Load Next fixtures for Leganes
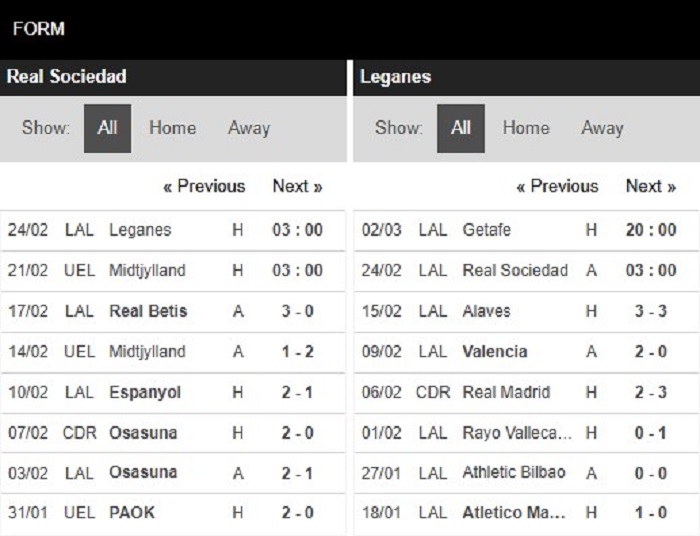 651,186
